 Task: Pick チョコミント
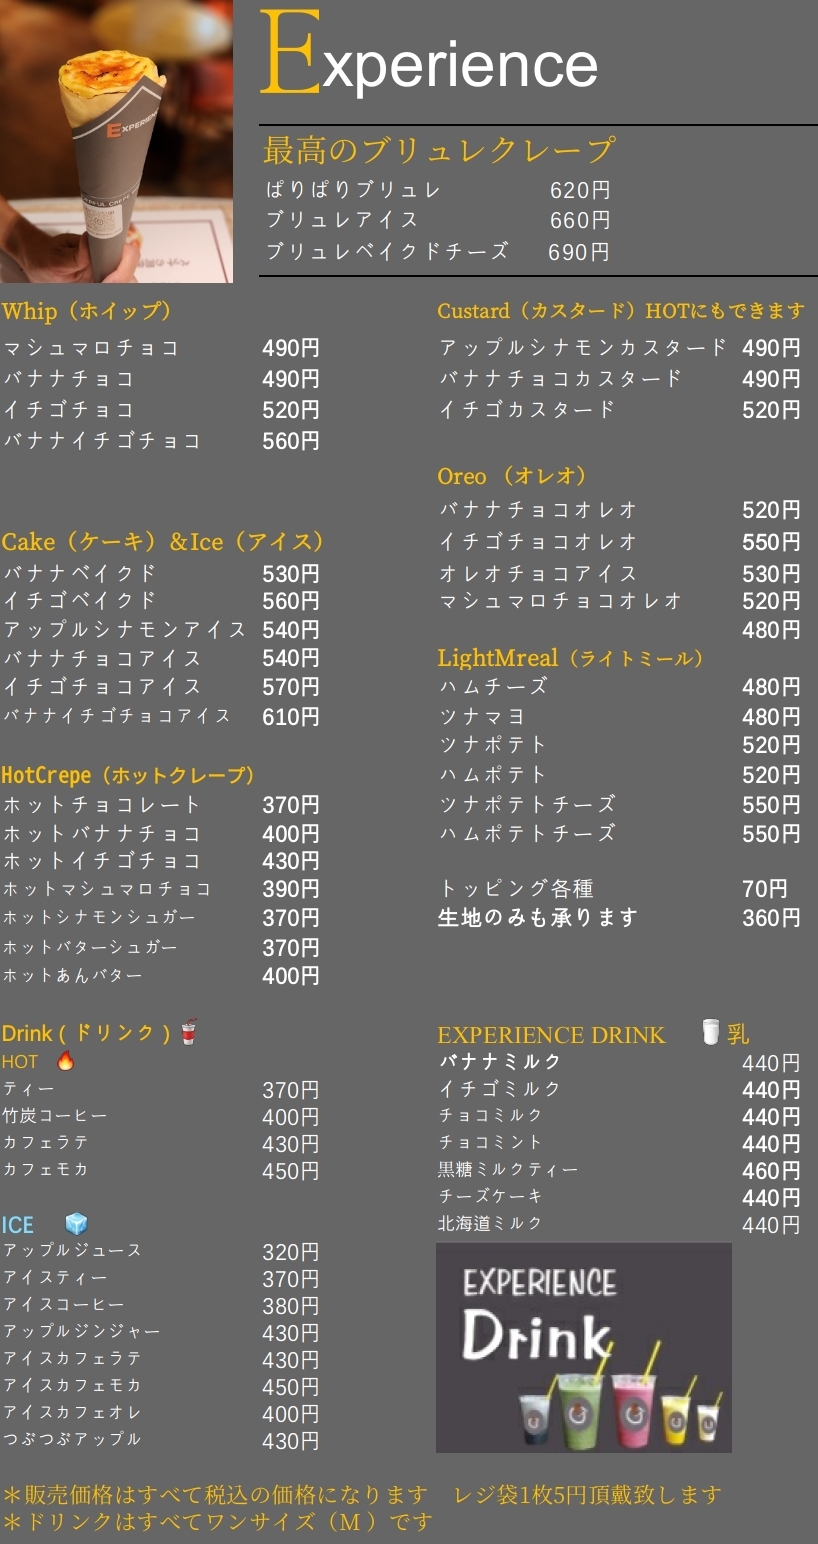pos(491,1141)
